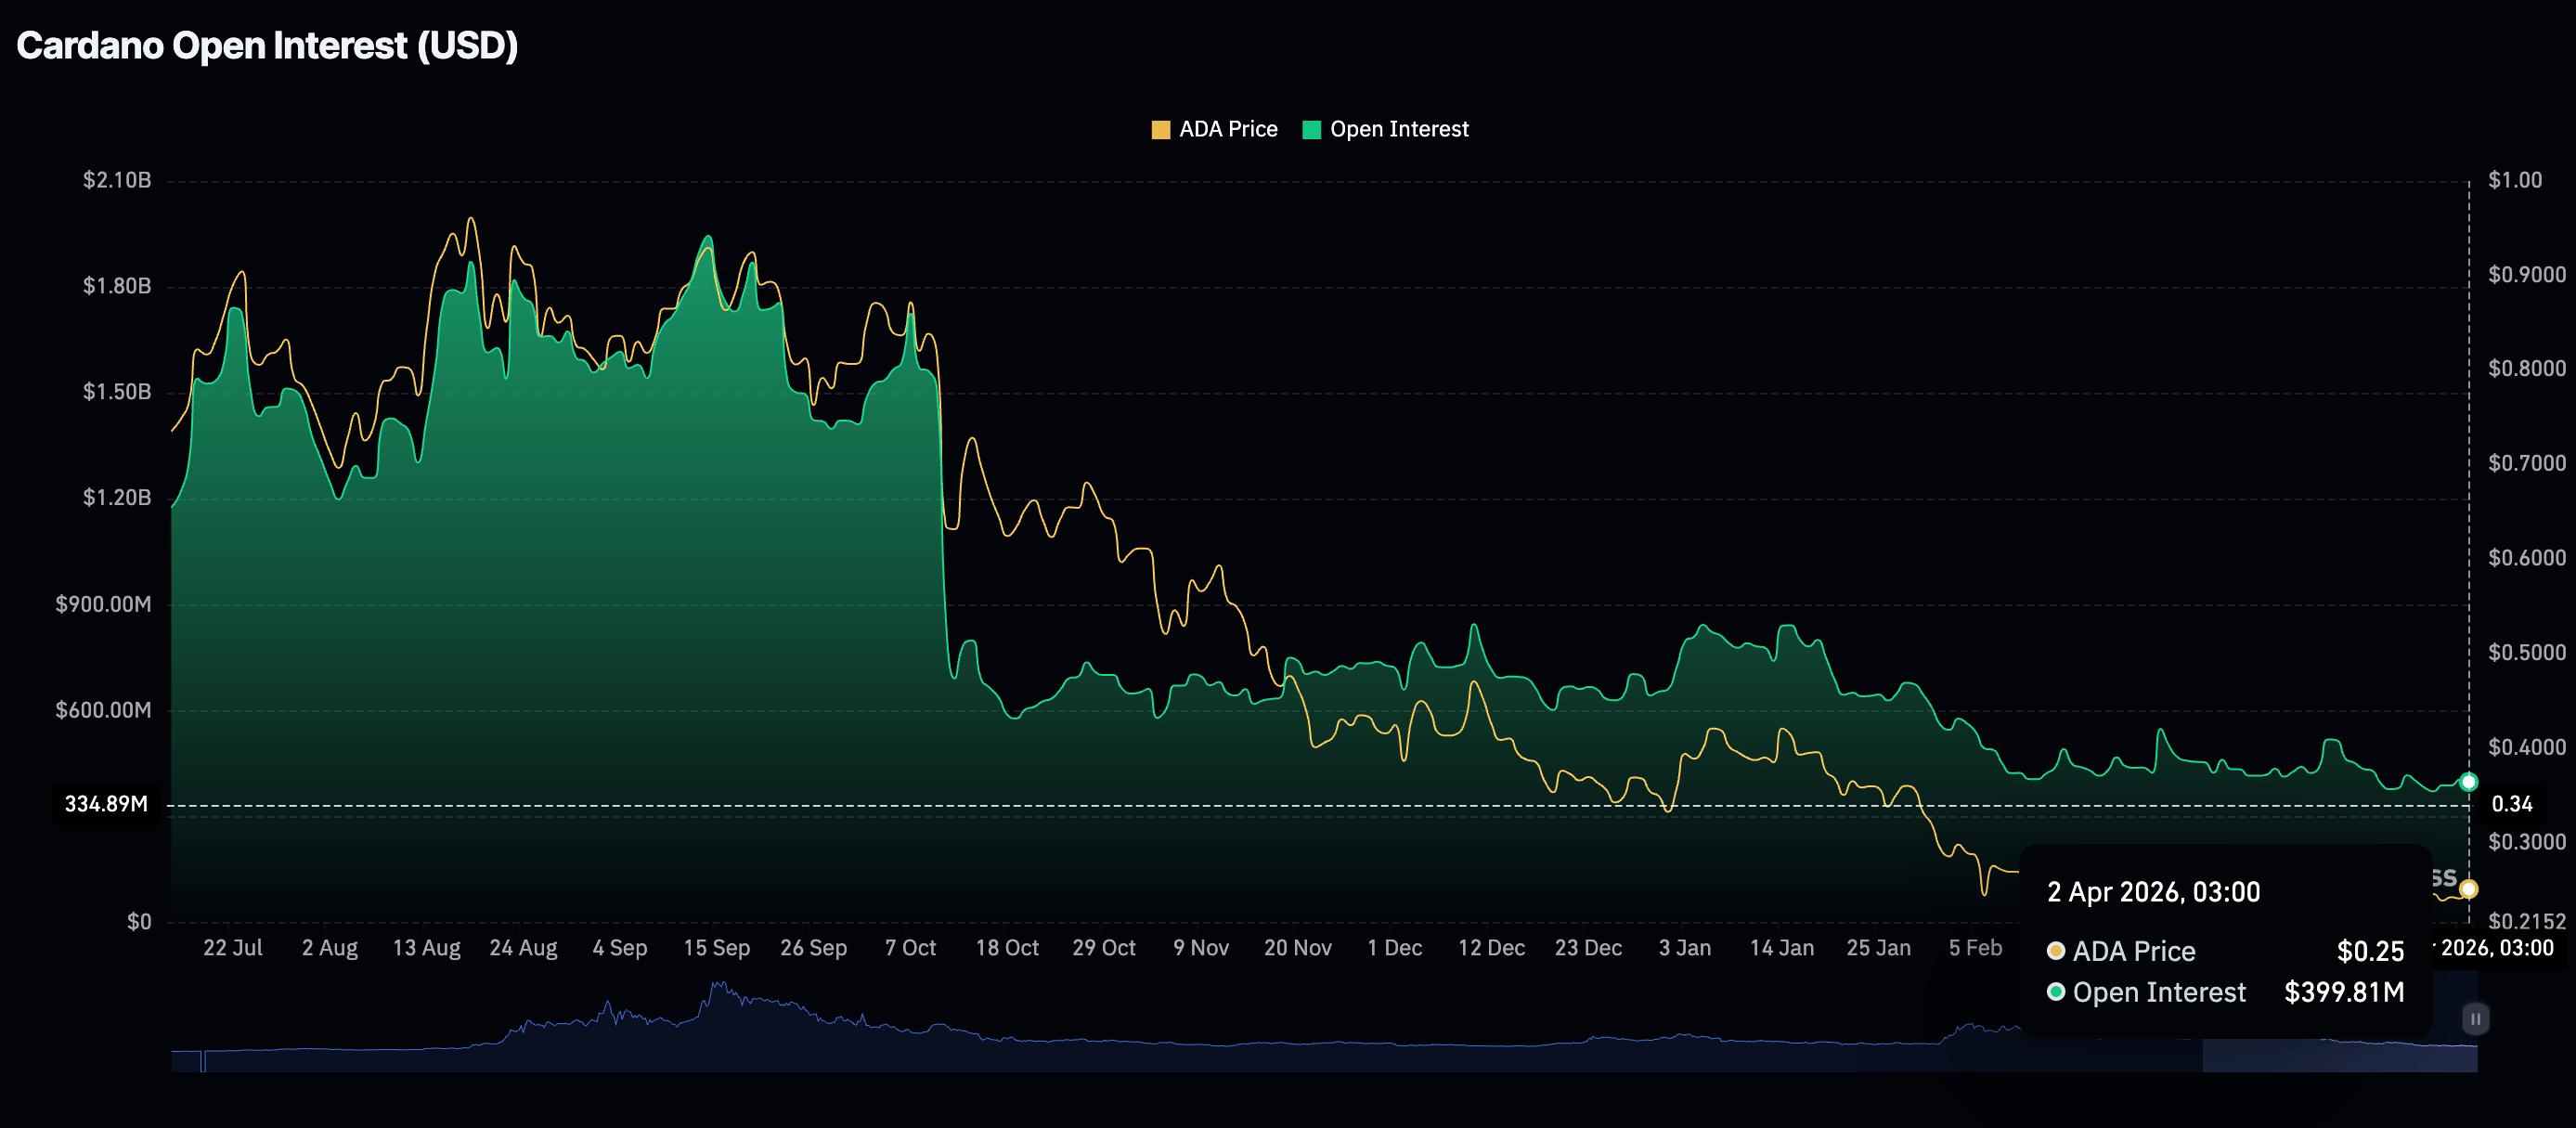Click the green Open Interest endpoint marker
Viewport: 2576px width, 1128px height.
tap(2468, 782)
